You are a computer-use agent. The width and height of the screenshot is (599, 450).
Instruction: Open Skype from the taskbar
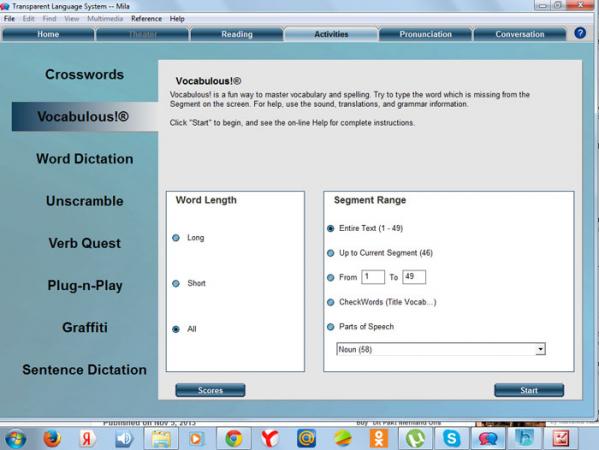(x=452, y=438)
